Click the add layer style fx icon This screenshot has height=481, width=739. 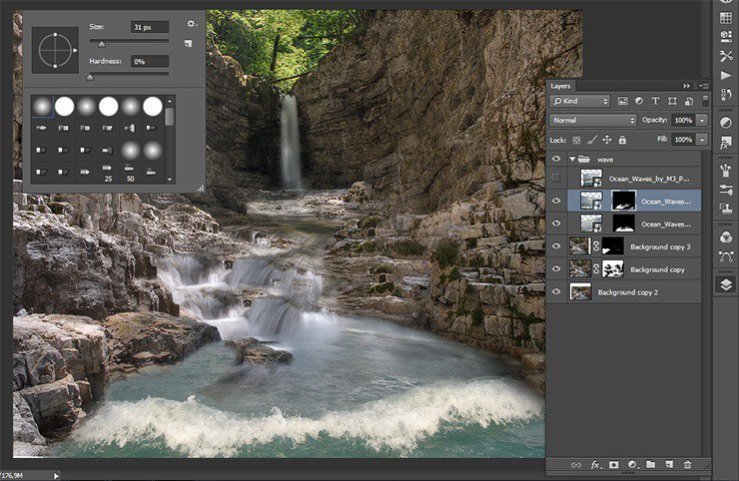tap(595, 464)
